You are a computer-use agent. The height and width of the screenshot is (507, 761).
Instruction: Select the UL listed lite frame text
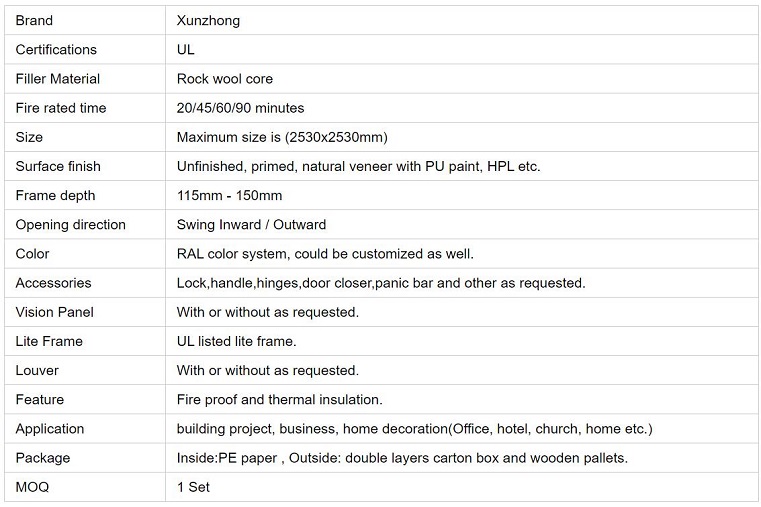tap(236, 341)
